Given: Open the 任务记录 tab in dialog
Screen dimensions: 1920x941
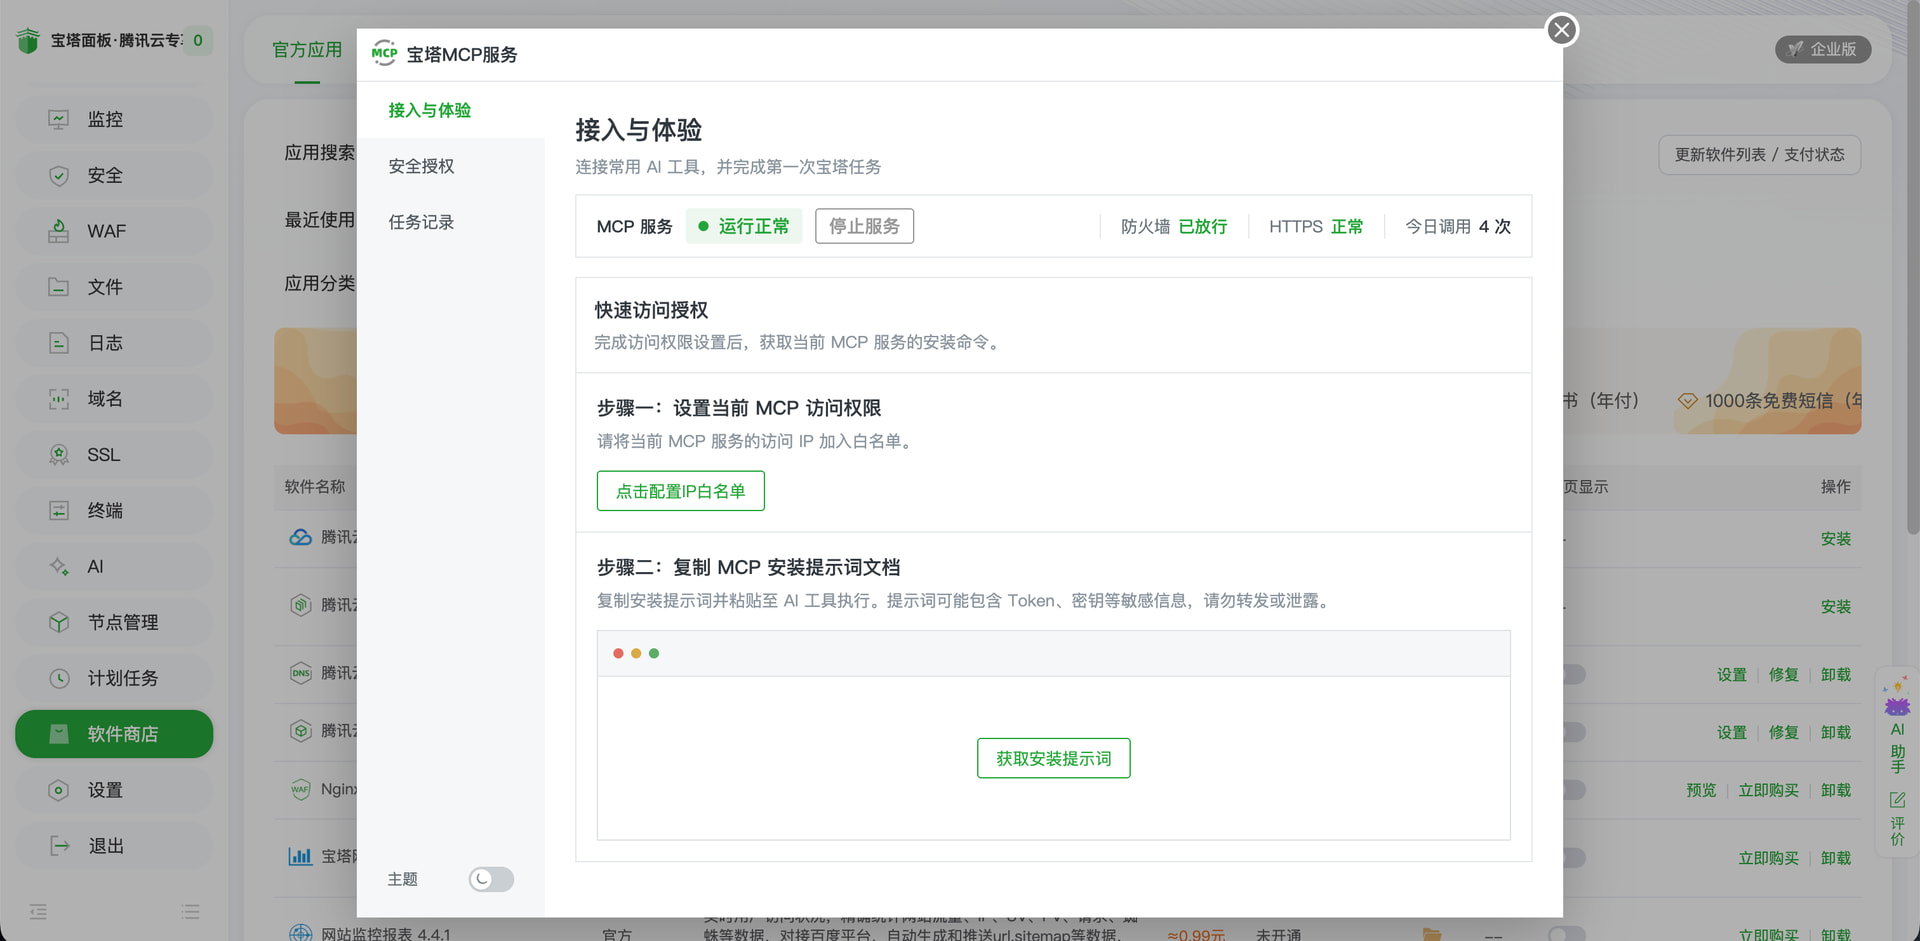Looking at the screenshot, I should tap(422, 222).
